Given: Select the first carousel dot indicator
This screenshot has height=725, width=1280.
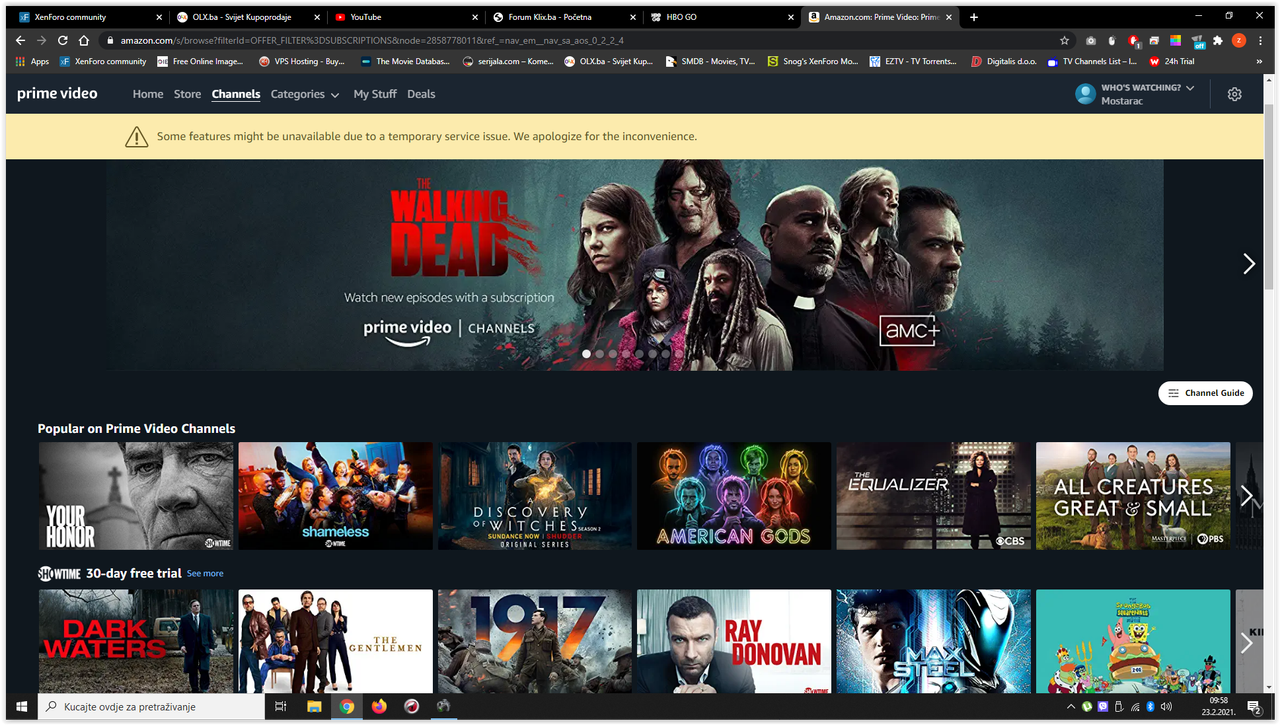Looking at the screenshot, I should tap(586, 354).
